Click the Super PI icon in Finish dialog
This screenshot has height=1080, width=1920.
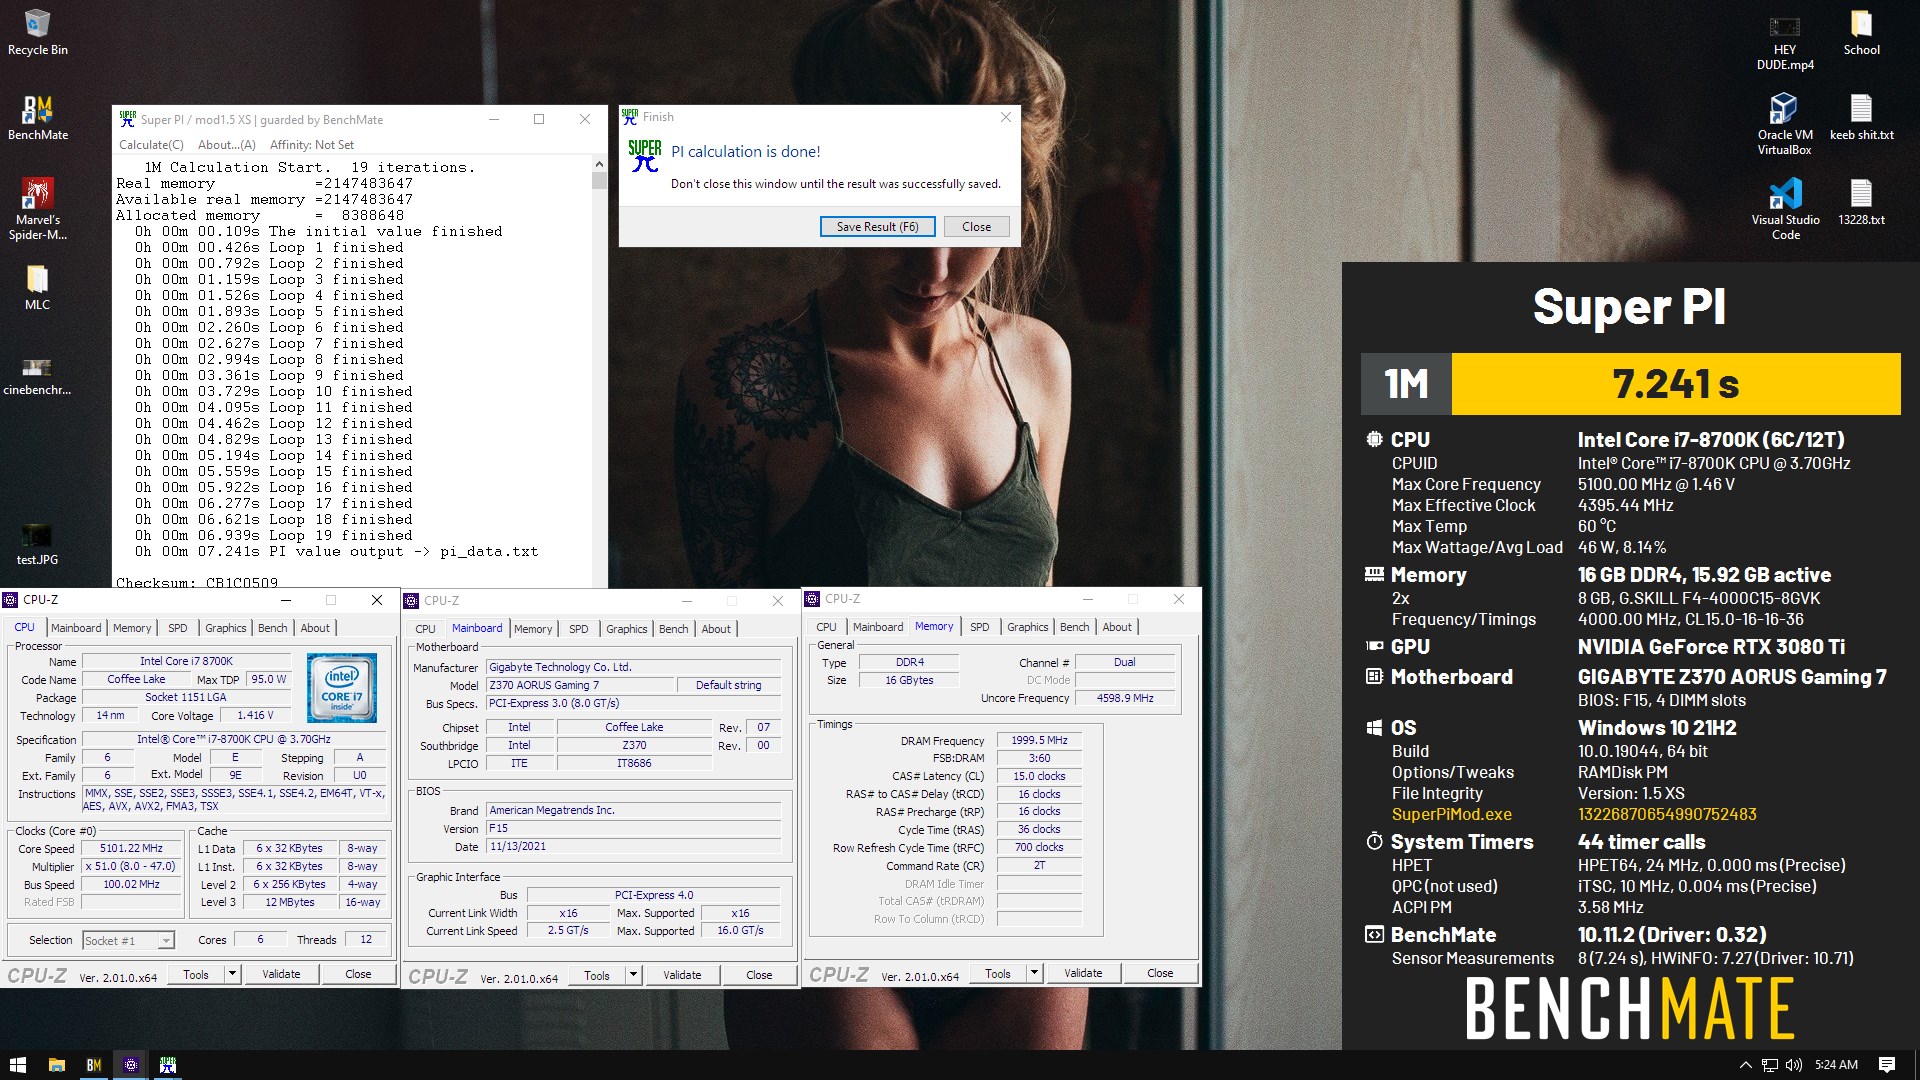click(x=645, y=155)
